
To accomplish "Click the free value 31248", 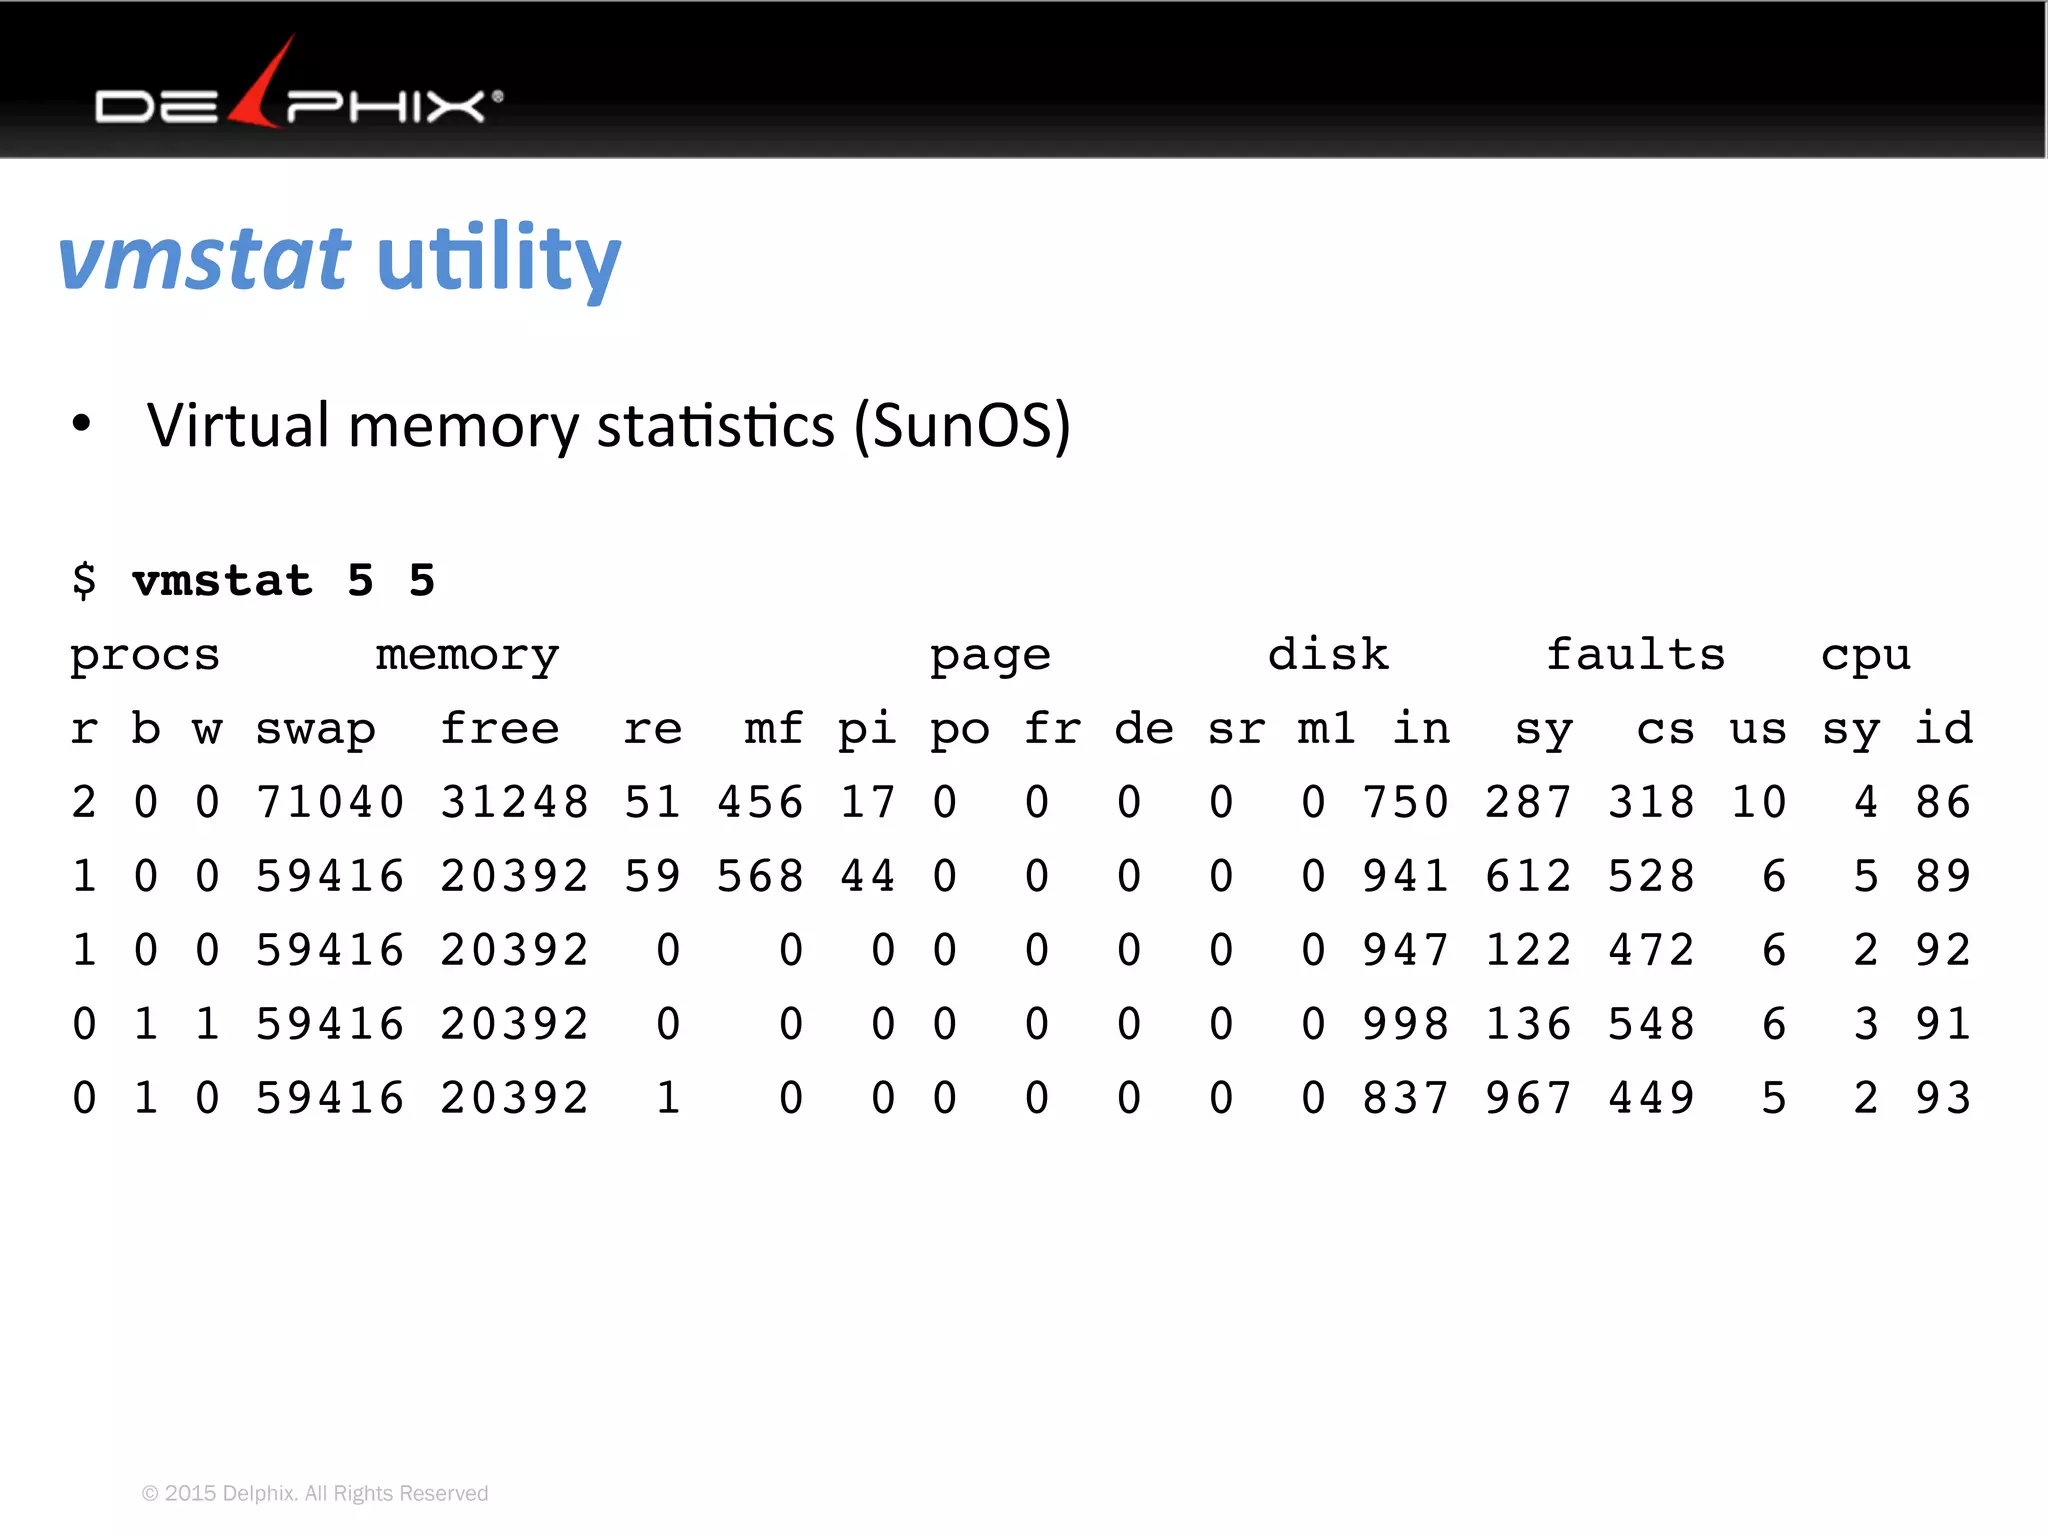I will click(x=514, y=802).
